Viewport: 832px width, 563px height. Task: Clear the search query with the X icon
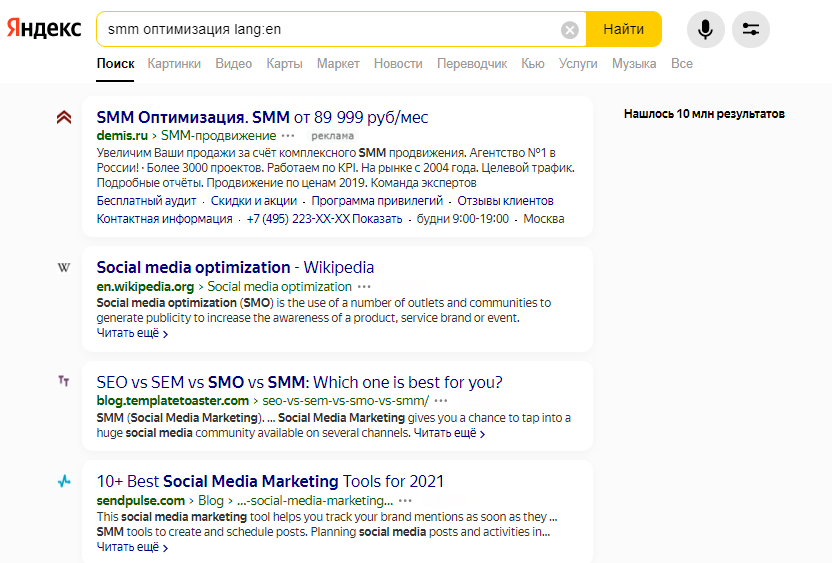(569, 30)
